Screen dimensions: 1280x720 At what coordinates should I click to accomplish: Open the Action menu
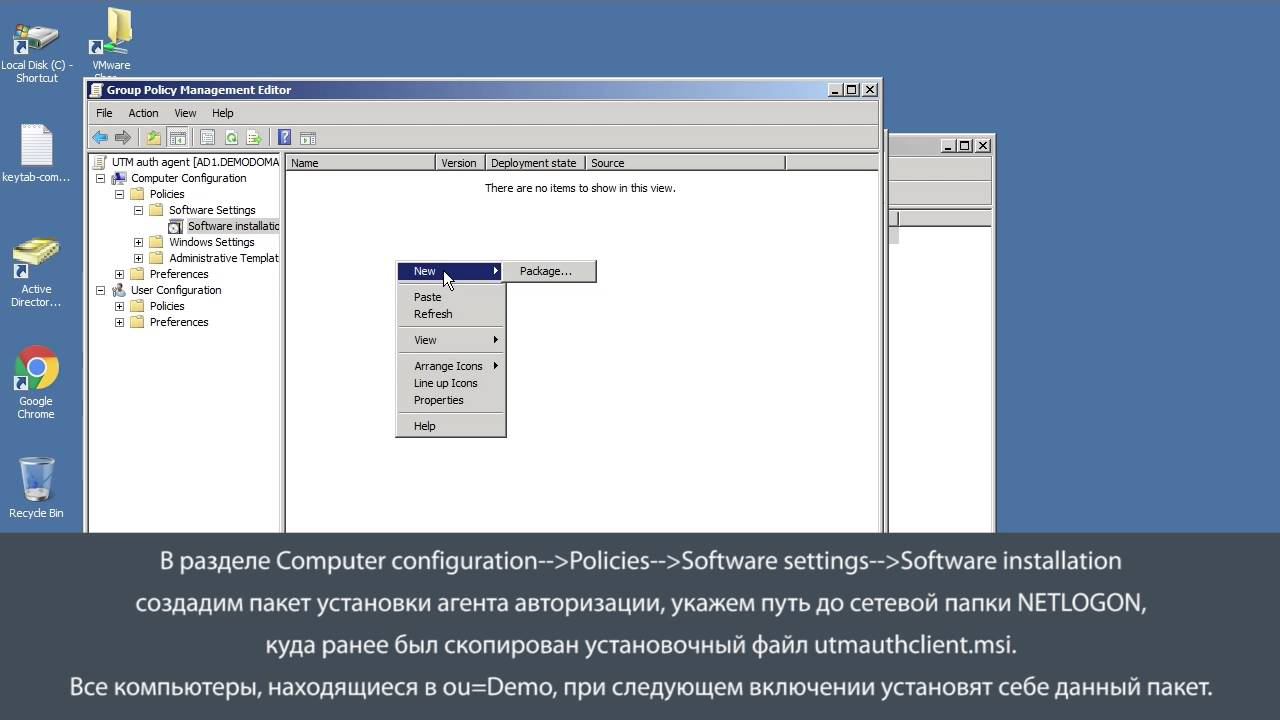click(x=143, y=113)
